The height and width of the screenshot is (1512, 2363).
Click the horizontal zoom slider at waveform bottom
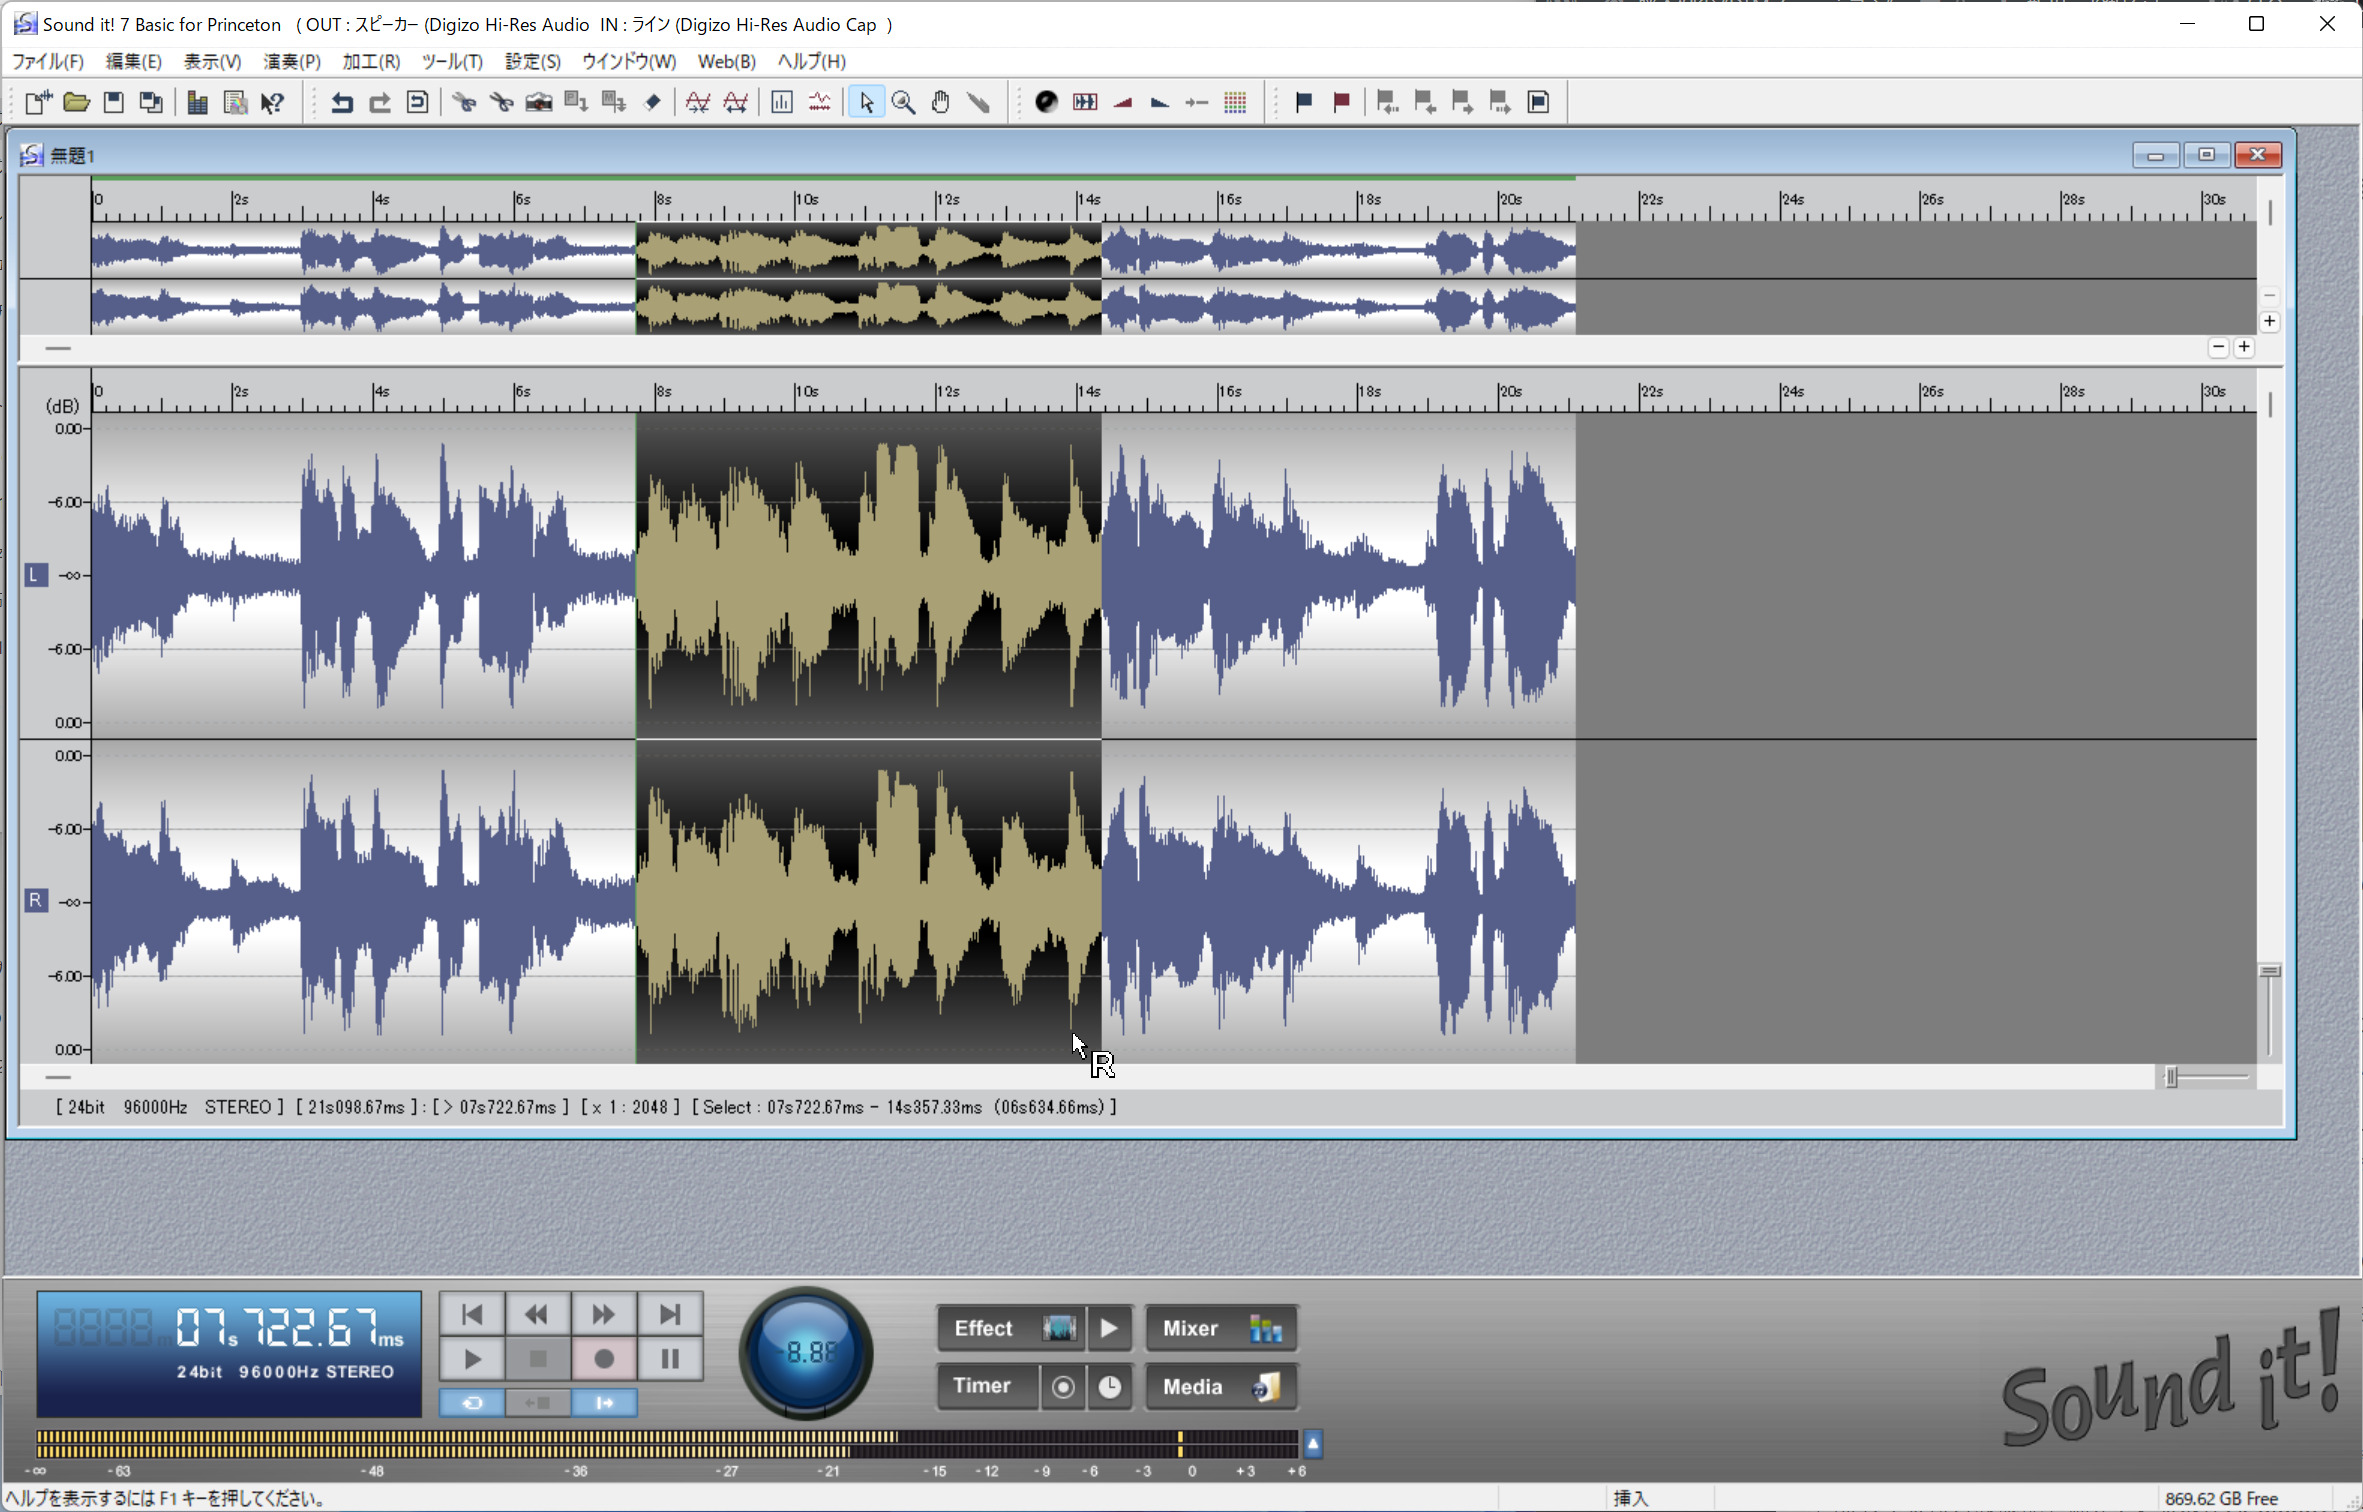pyautogui.click(x=2172, y=1077)
